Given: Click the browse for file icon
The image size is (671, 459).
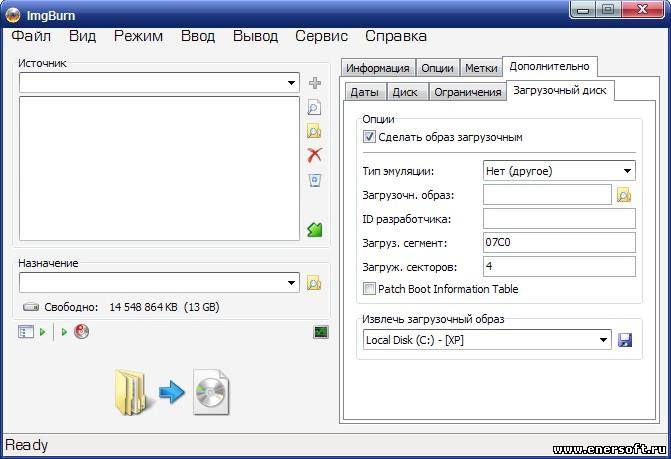Looking at the screenshot, I should tap(314, 107).
